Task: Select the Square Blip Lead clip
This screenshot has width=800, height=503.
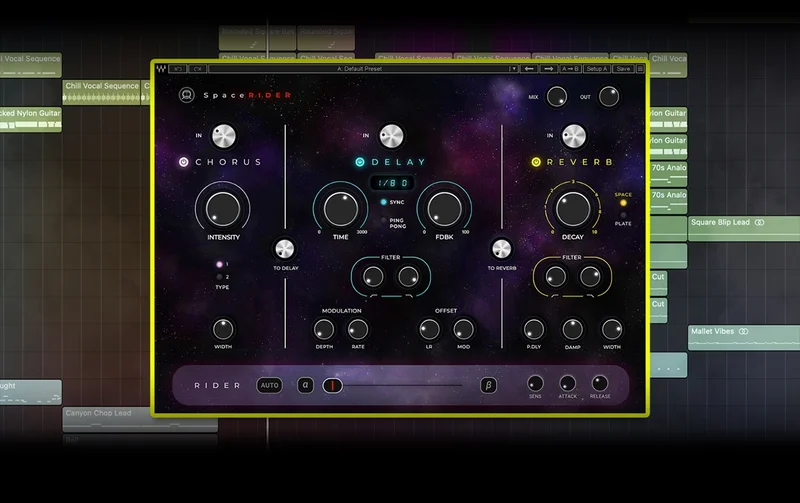Action: coord(744,228)
